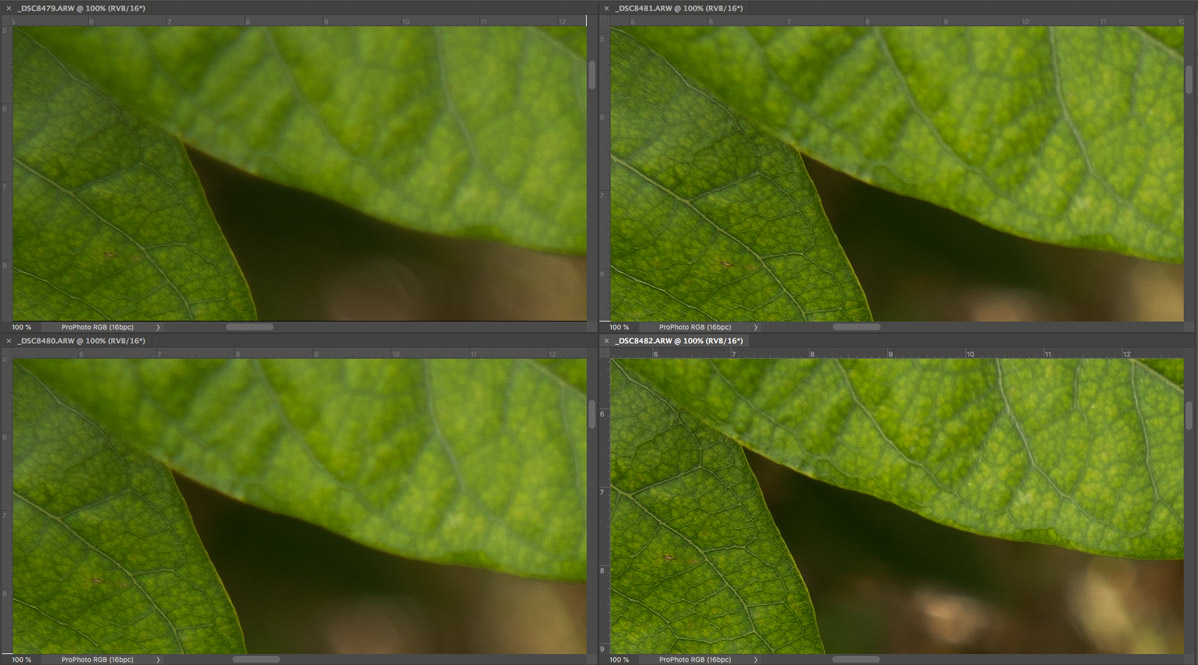Image resolution: width=1198 pixels, height=665 pixels.
Task: Close the _DSC8481.ARW document tab
Action: coord(606,8)
